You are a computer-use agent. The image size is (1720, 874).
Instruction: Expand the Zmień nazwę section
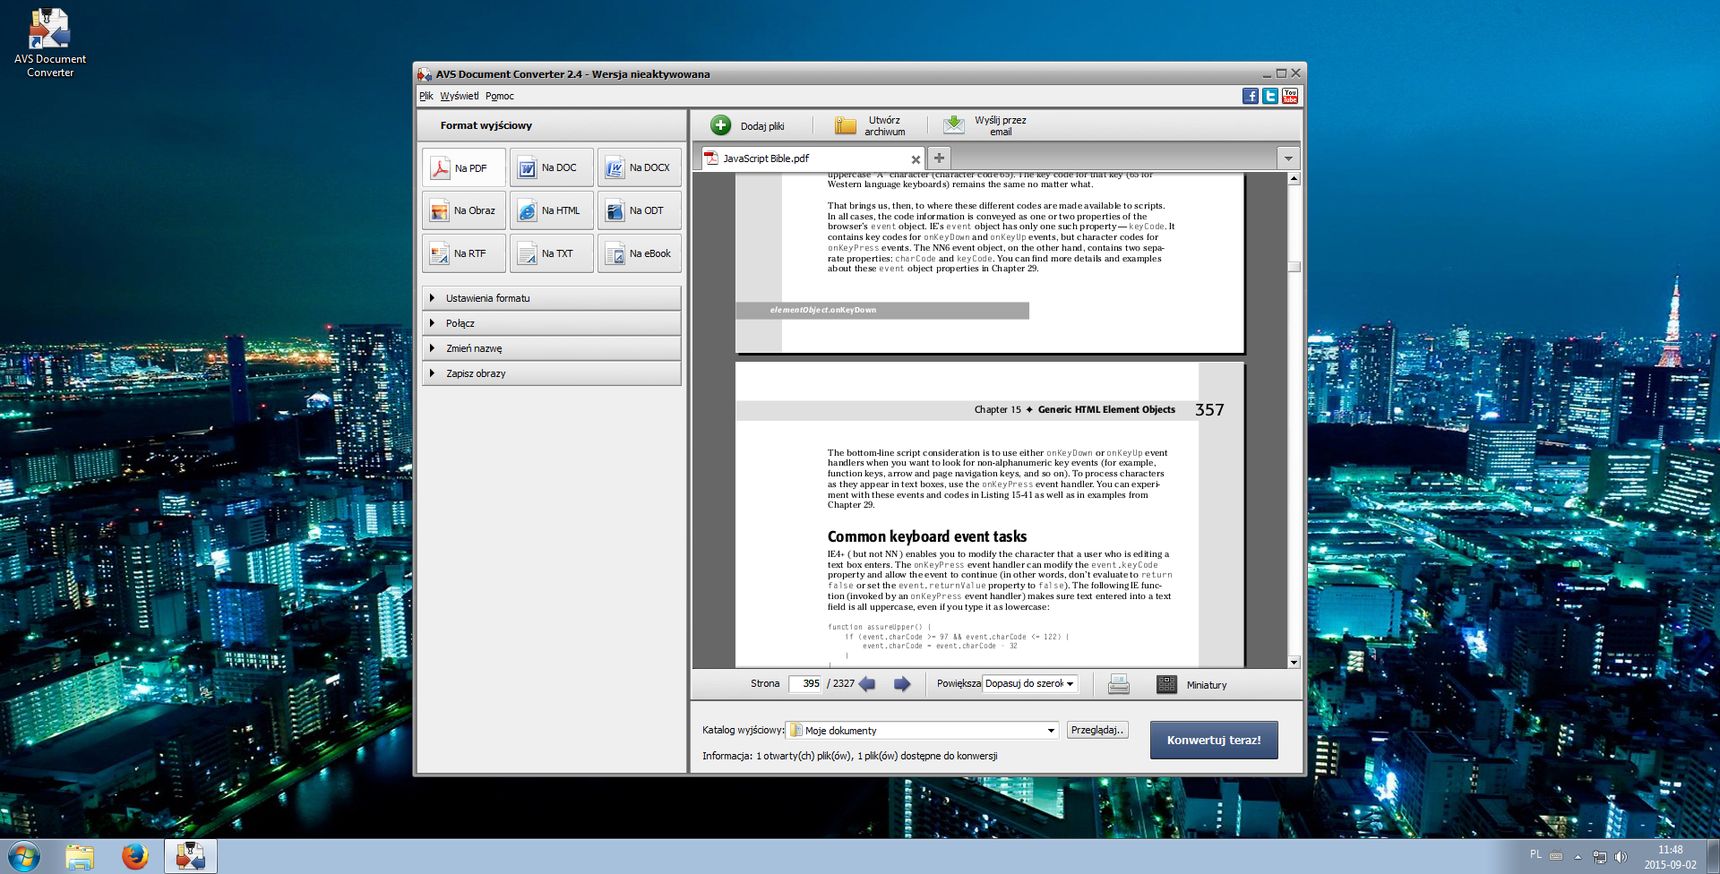551,348
